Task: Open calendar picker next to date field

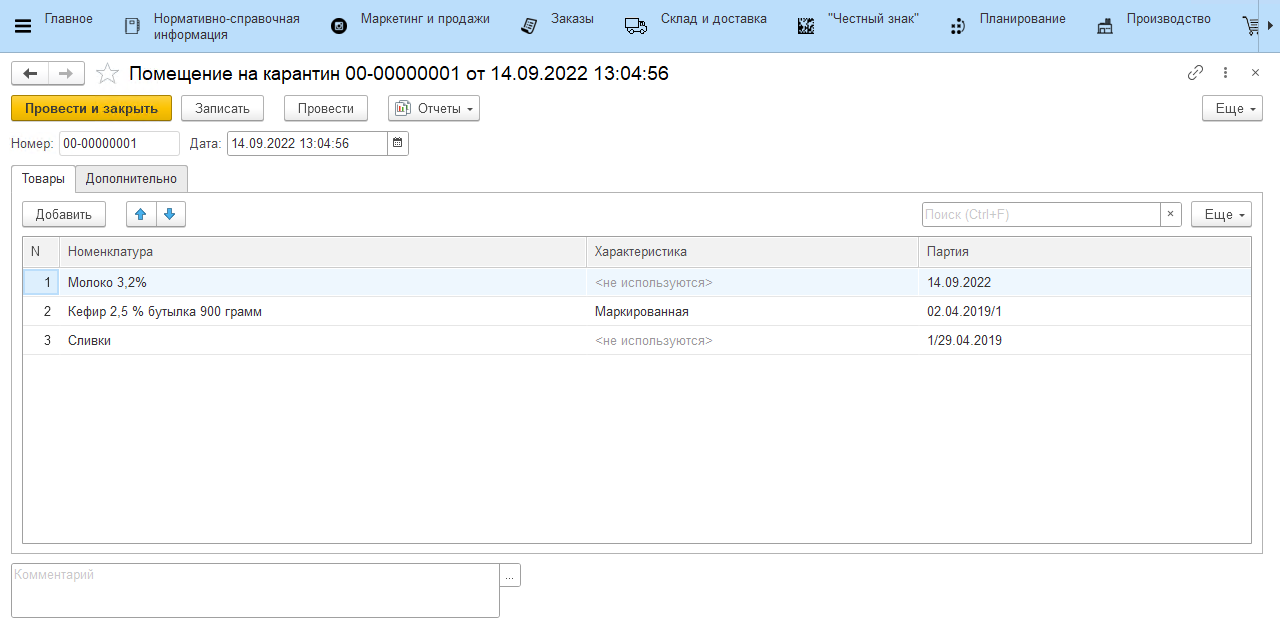Action: [x=398, y=144]
